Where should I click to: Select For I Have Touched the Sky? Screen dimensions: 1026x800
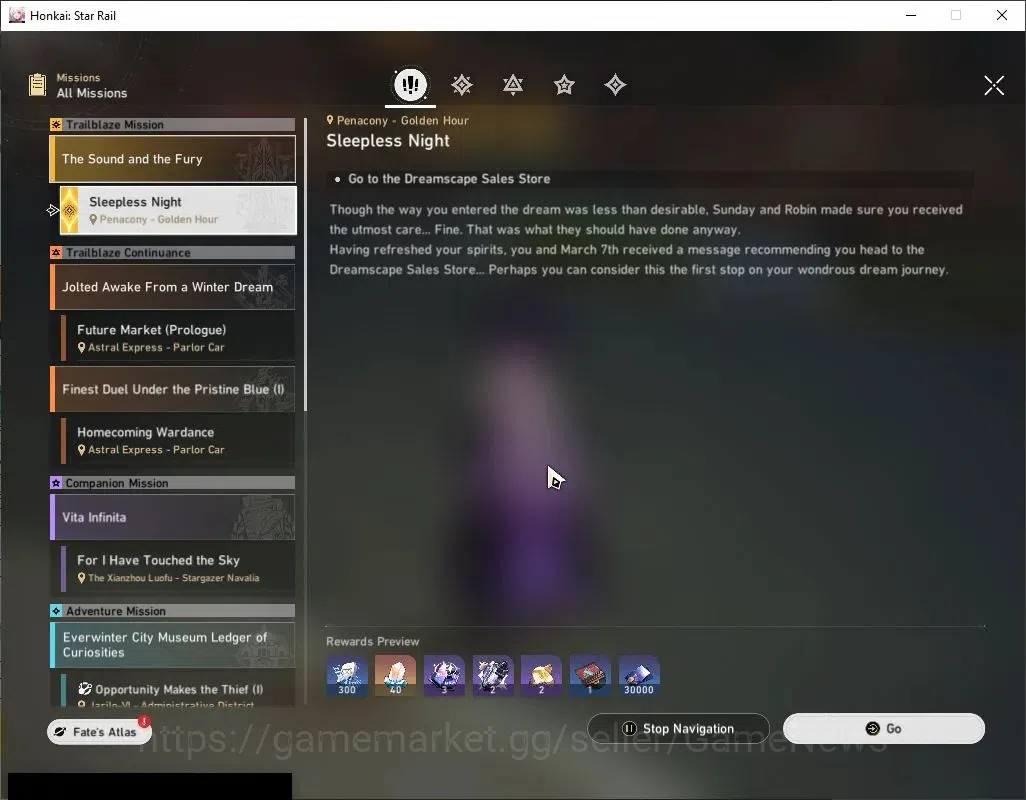[x=178, y=569]
